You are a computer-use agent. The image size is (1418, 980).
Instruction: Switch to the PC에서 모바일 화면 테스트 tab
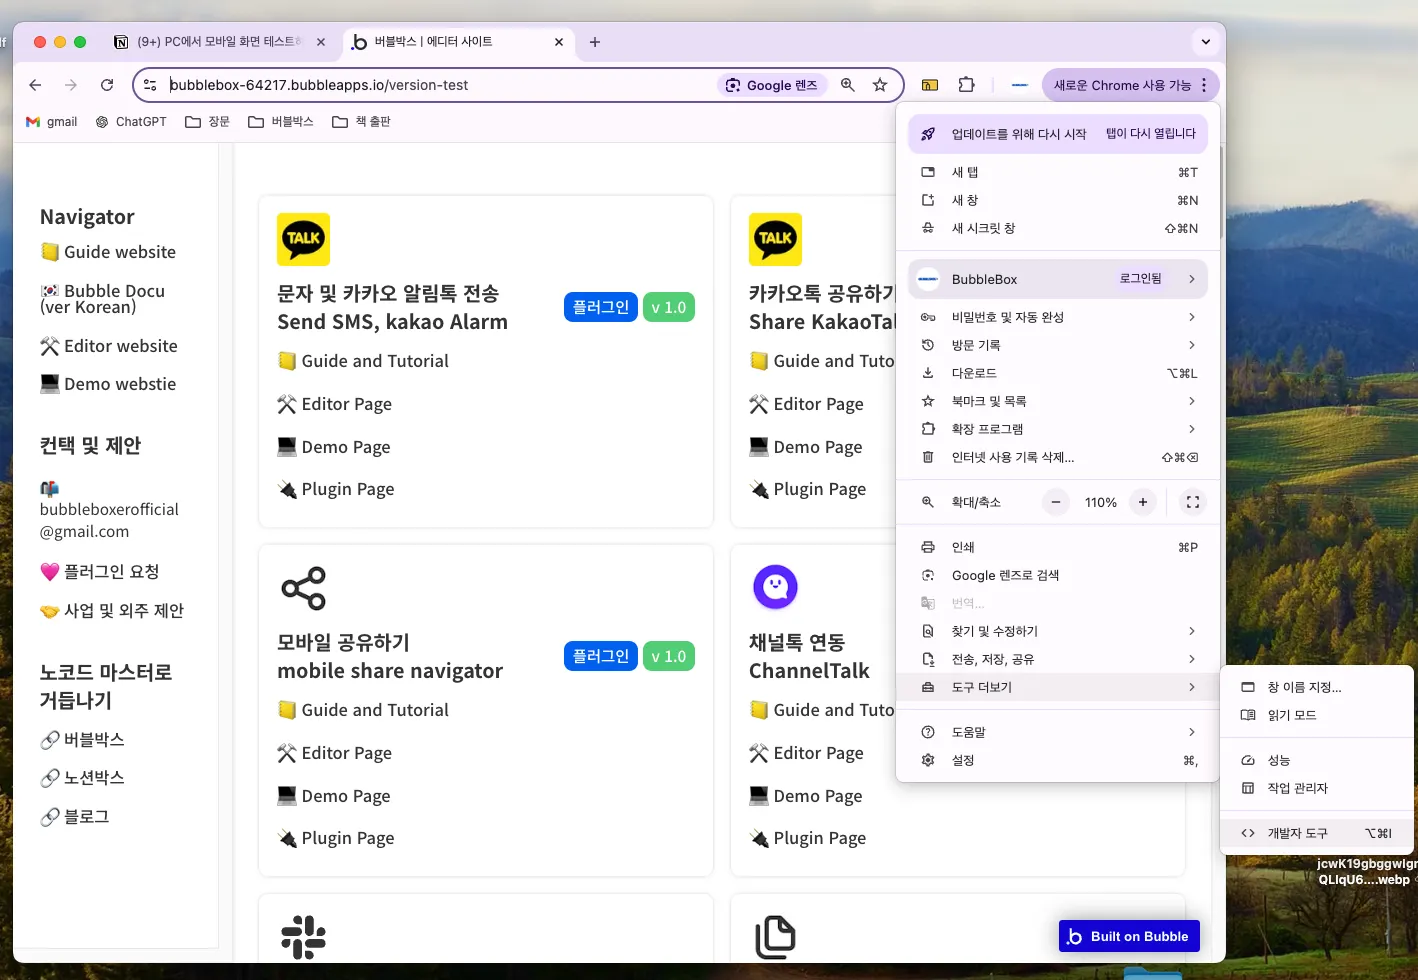click(219, 42)
